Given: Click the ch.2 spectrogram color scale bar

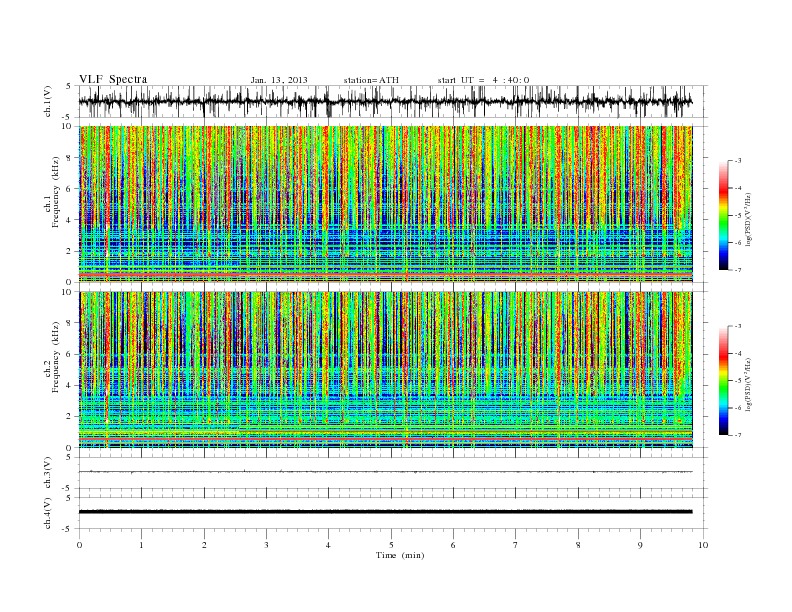Looking at the screenshot, I should click(x=723, y=380).
